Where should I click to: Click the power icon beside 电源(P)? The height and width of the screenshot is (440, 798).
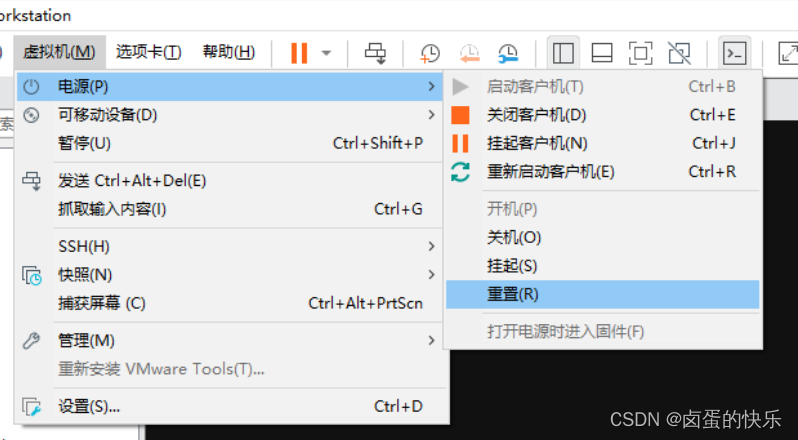[x=32, y=86]
